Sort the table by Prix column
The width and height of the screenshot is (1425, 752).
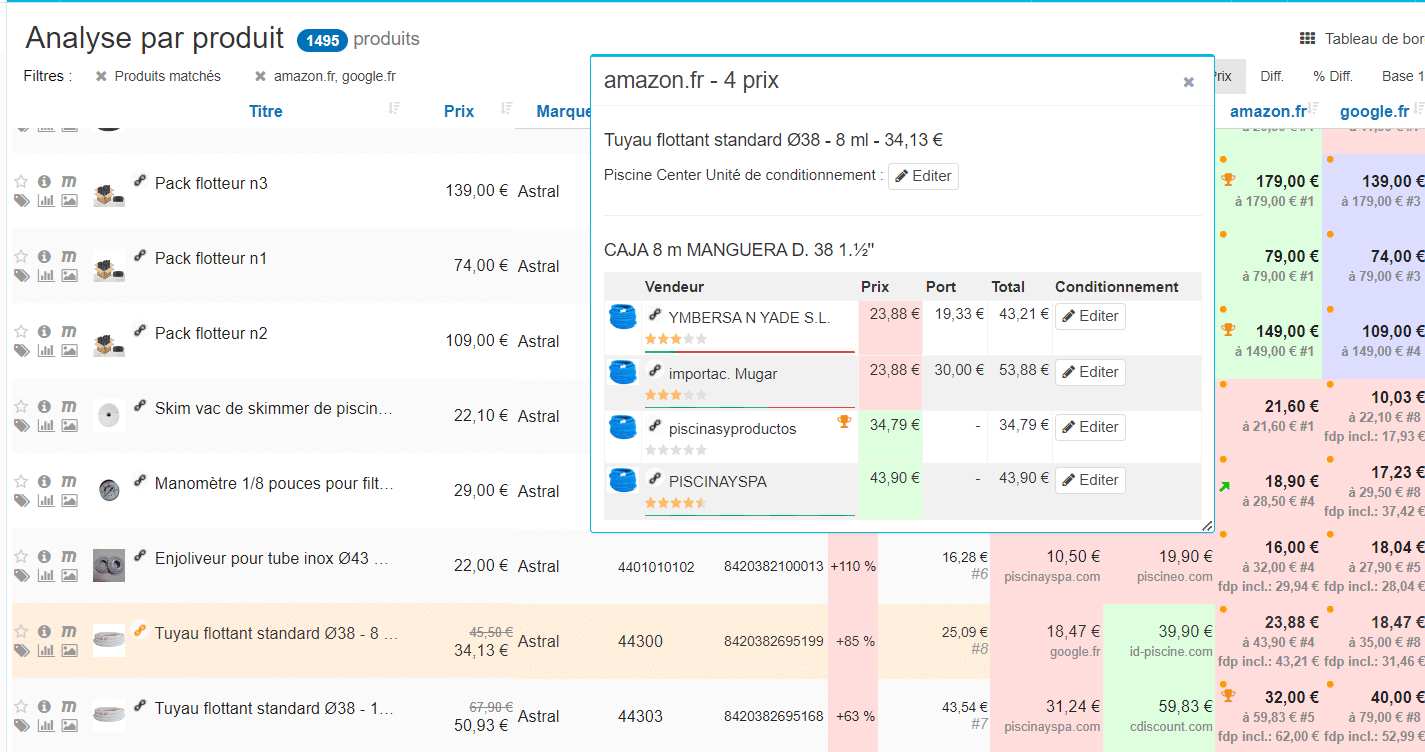pyautogui.click(x=459, y=111)
